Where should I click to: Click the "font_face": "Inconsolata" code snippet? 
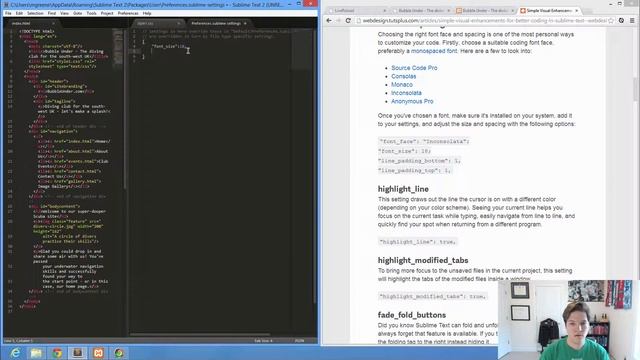pos(424,141)
